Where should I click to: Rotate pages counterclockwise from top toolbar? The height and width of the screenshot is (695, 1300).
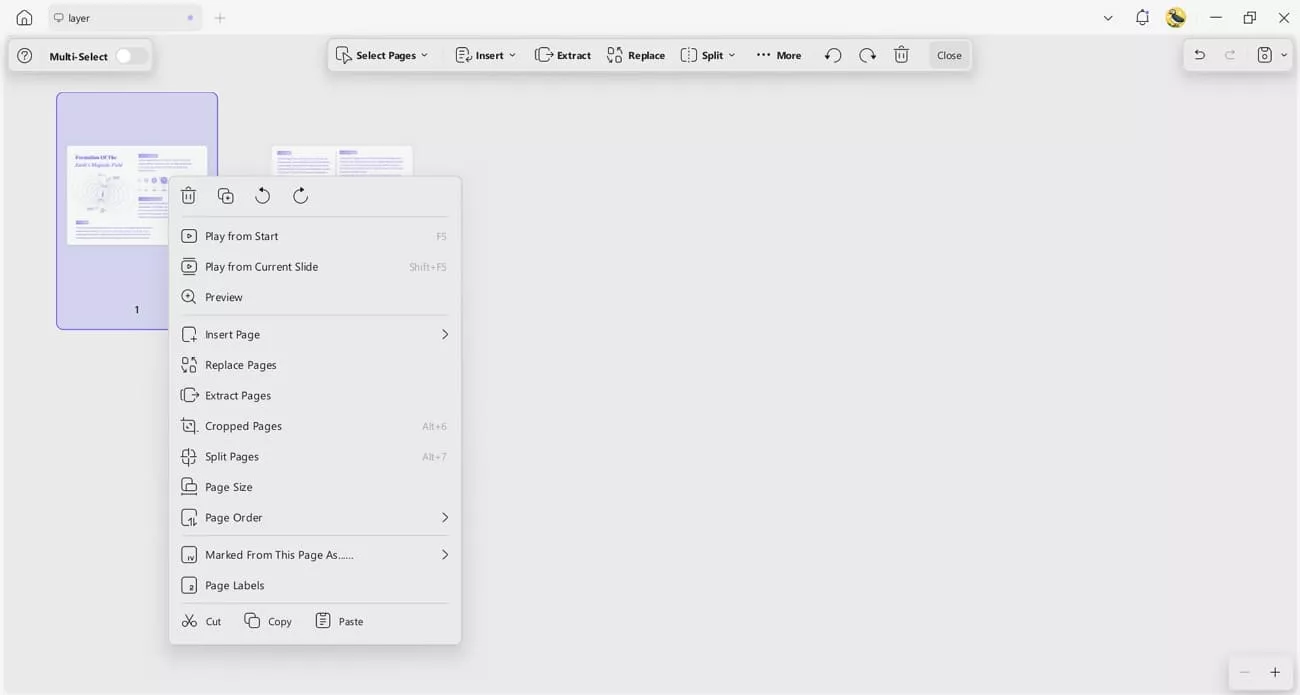(833, 55)
